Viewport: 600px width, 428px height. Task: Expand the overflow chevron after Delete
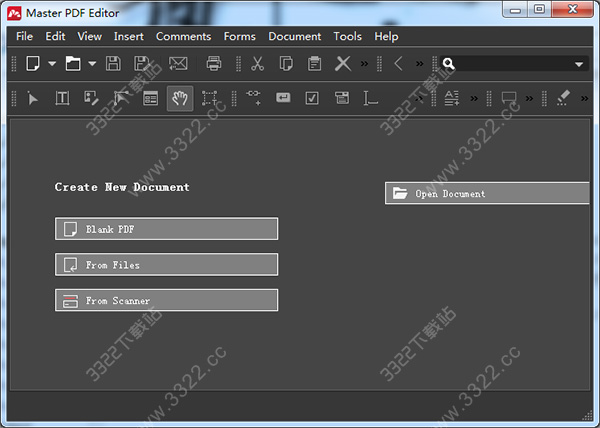(x=364, y=63)
